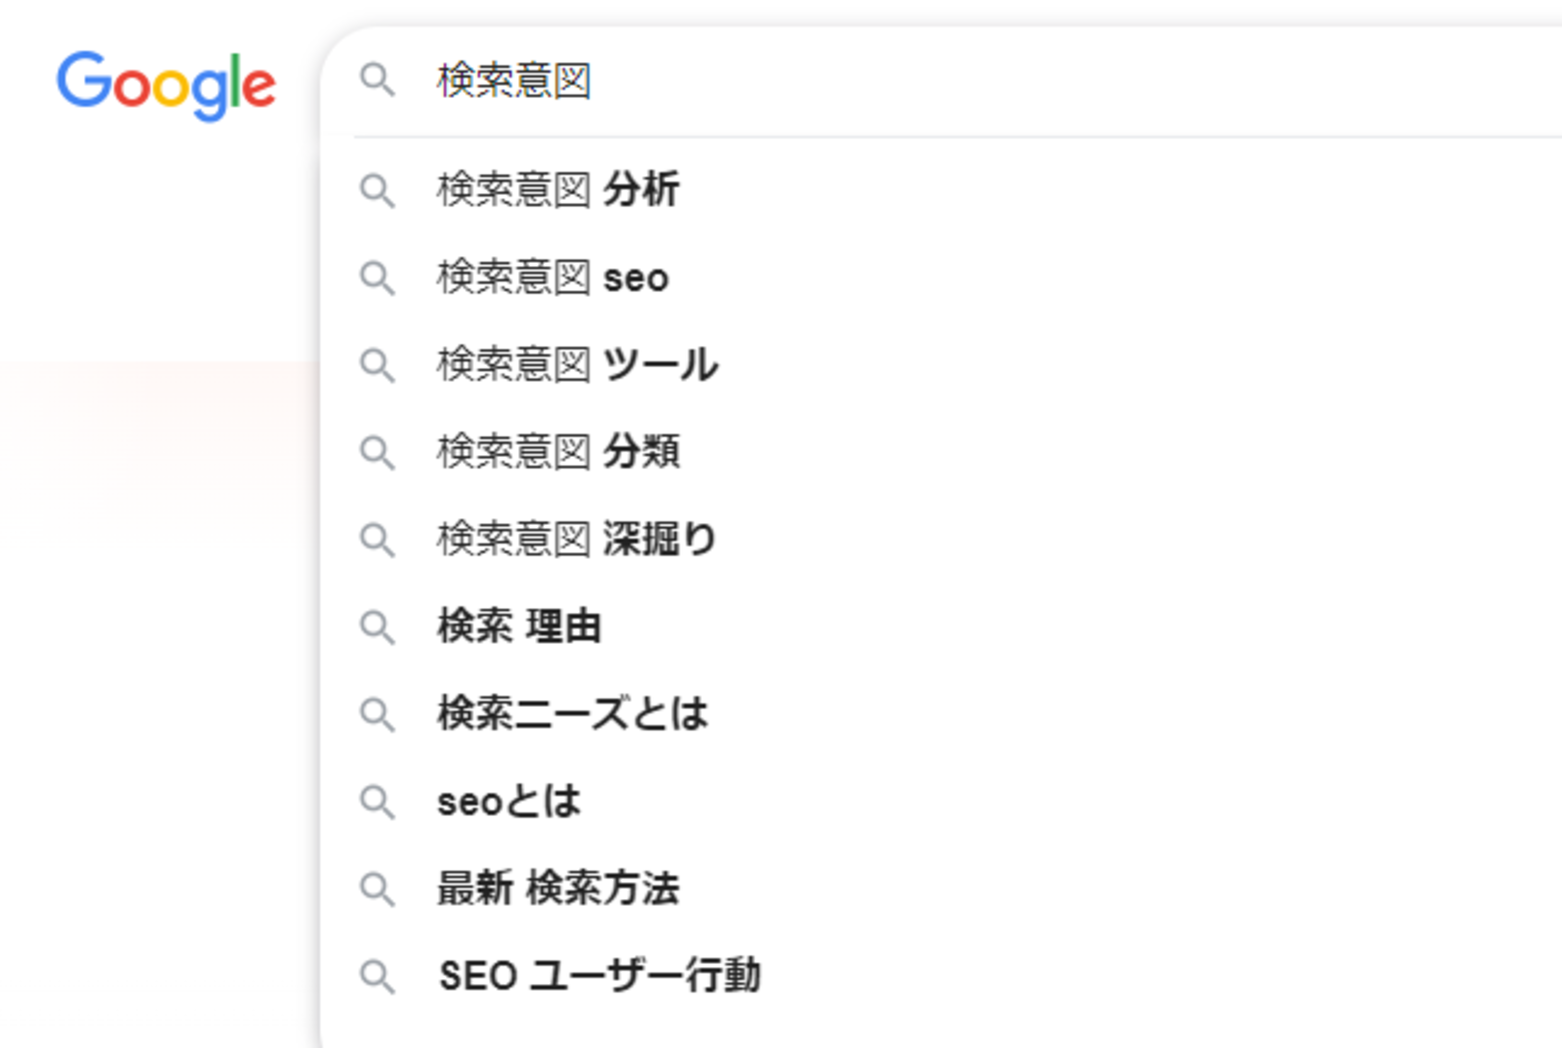The width and height of the screenshot is (1562, 1048).
Task: Click the magnifier icon beside 検索意図 seo
Action: tap(378, 278)
